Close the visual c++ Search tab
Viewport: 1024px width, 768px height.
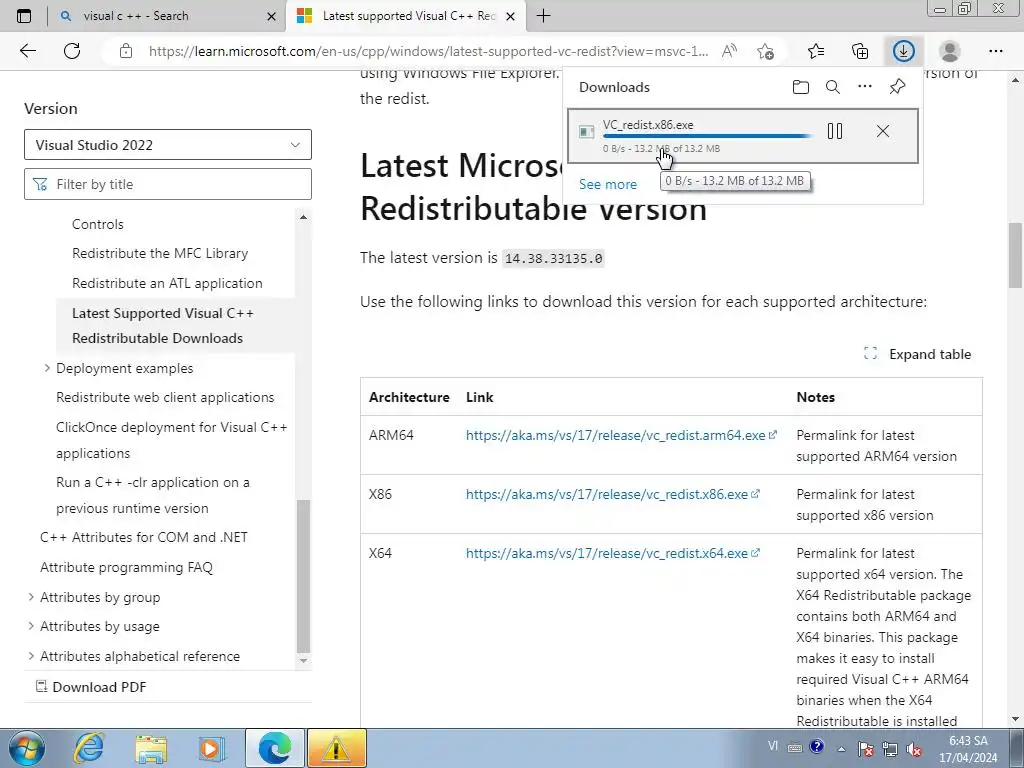272,16
